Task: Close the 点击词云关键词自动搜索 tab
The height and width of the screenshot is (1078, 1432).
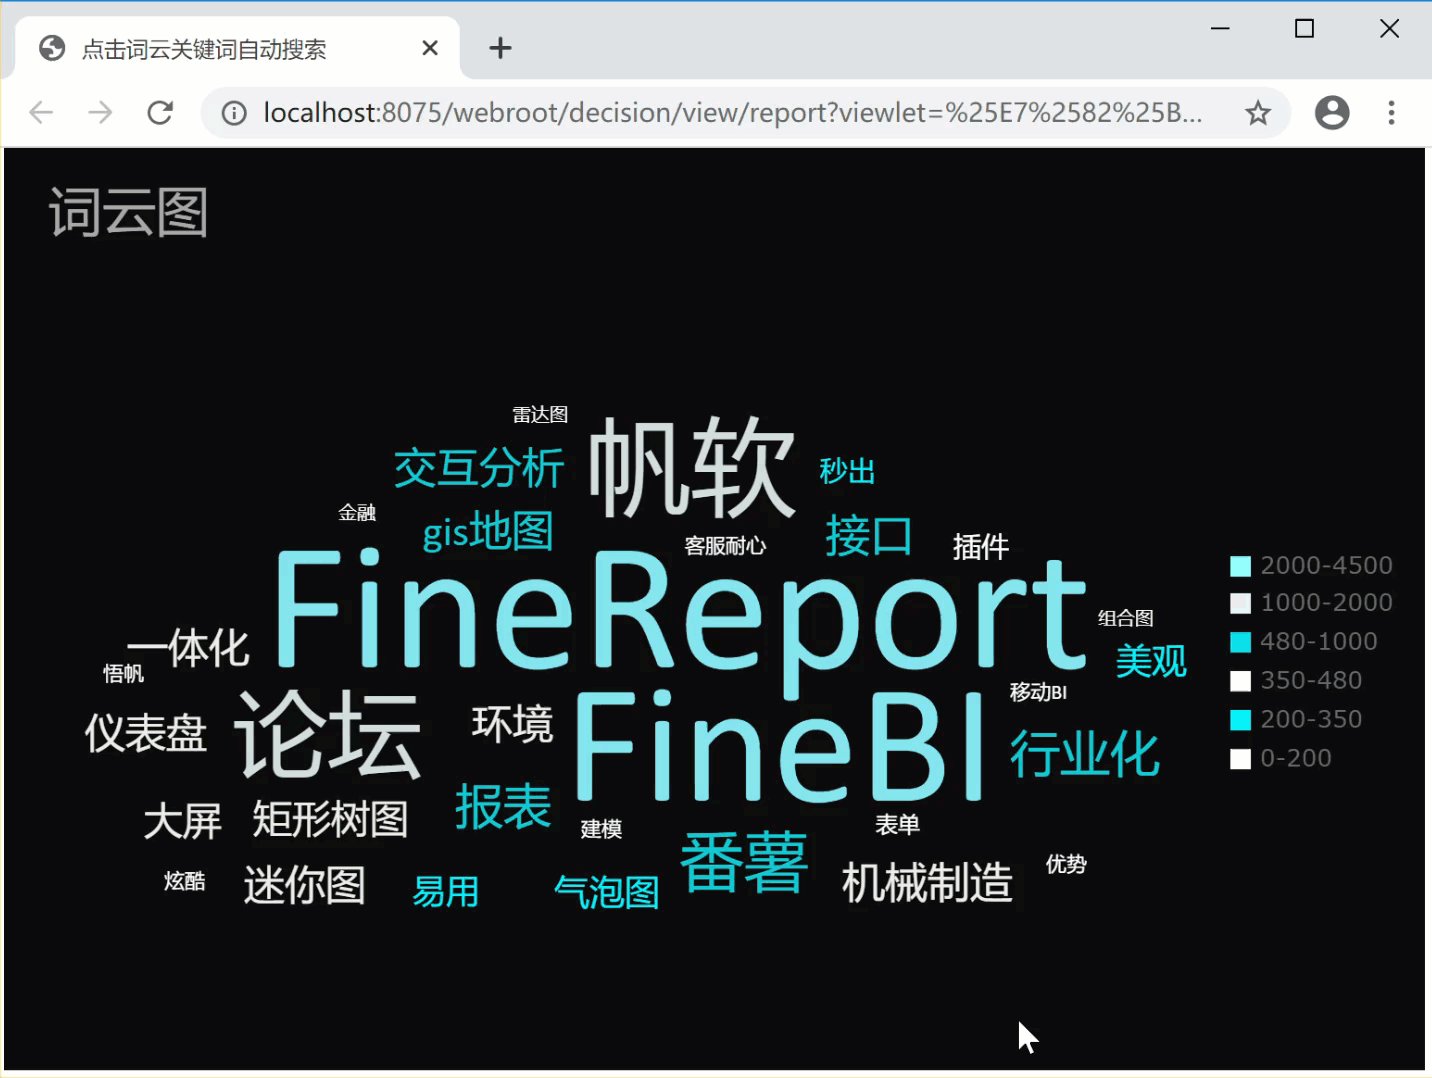Action: [430, 48]
